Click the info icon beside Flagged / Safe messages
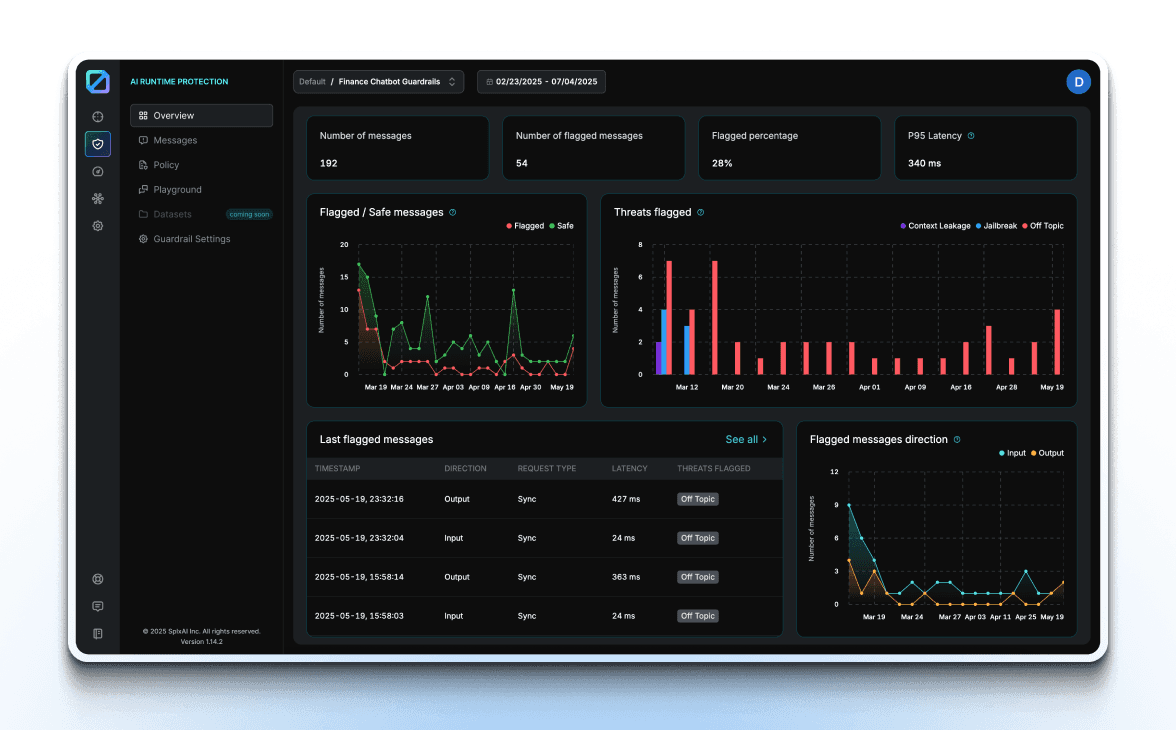Viewport: 1176px width, 730px height. point(452,212)
